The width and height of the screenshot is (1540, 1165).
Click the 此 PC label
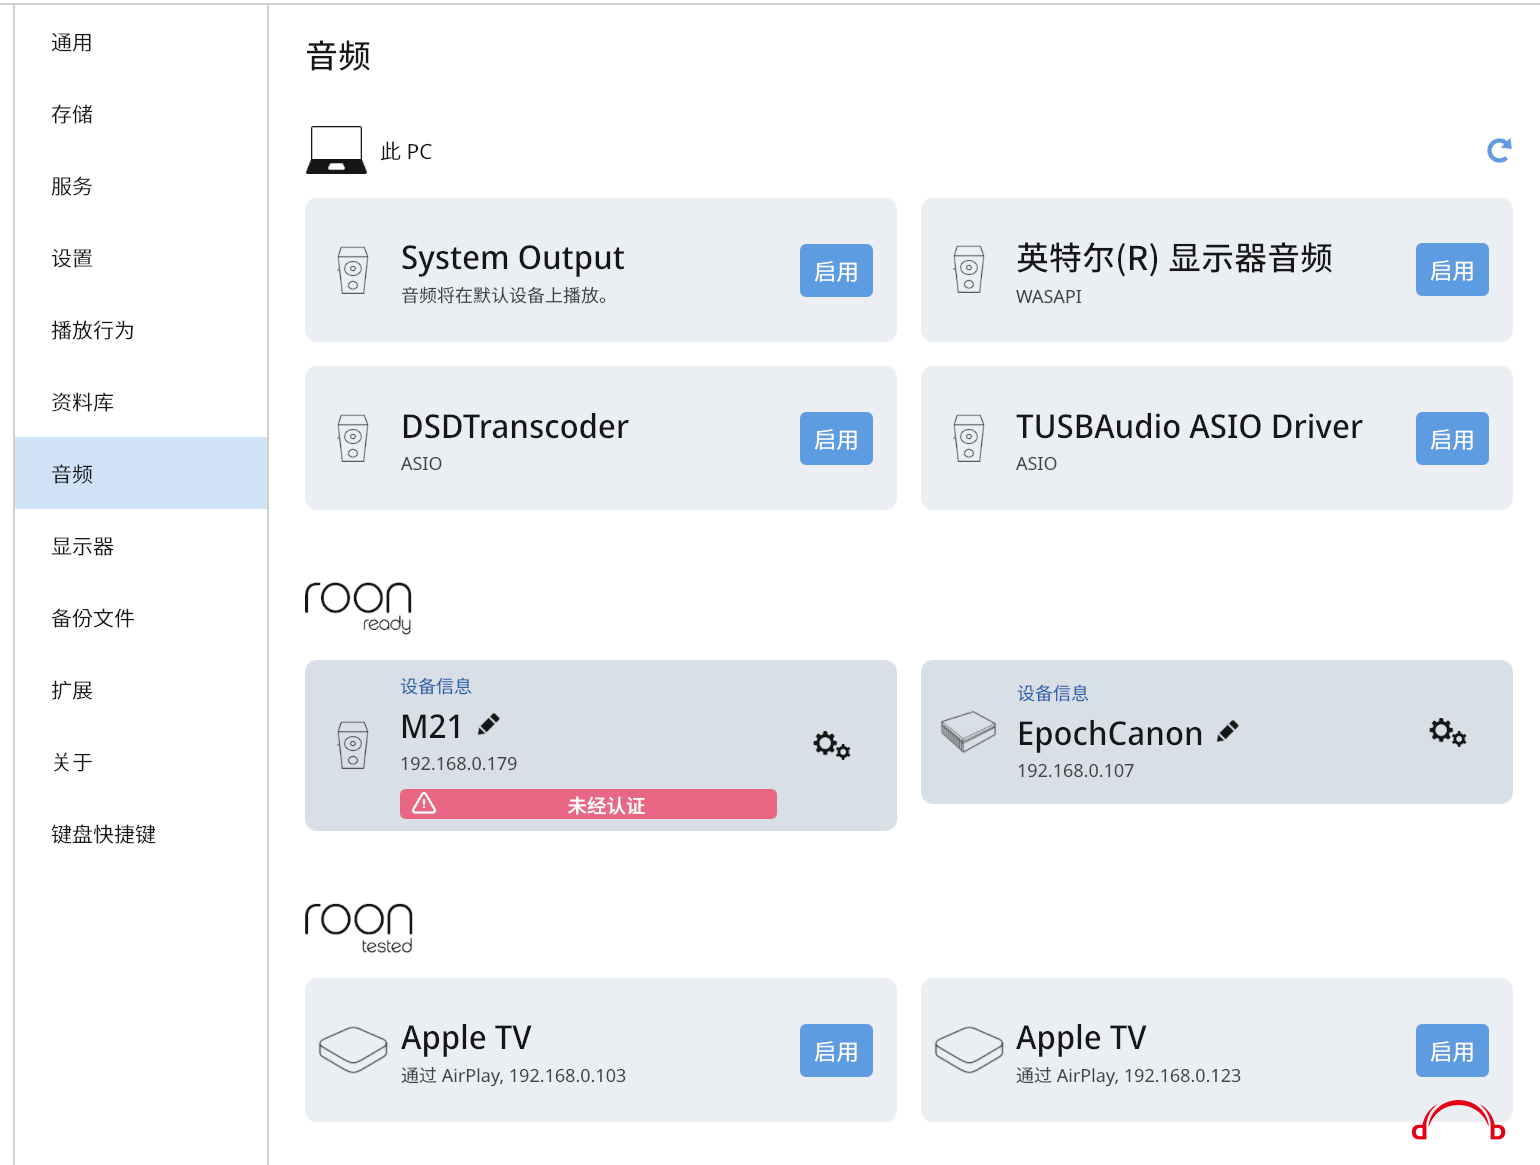click(x=406, y=151)
